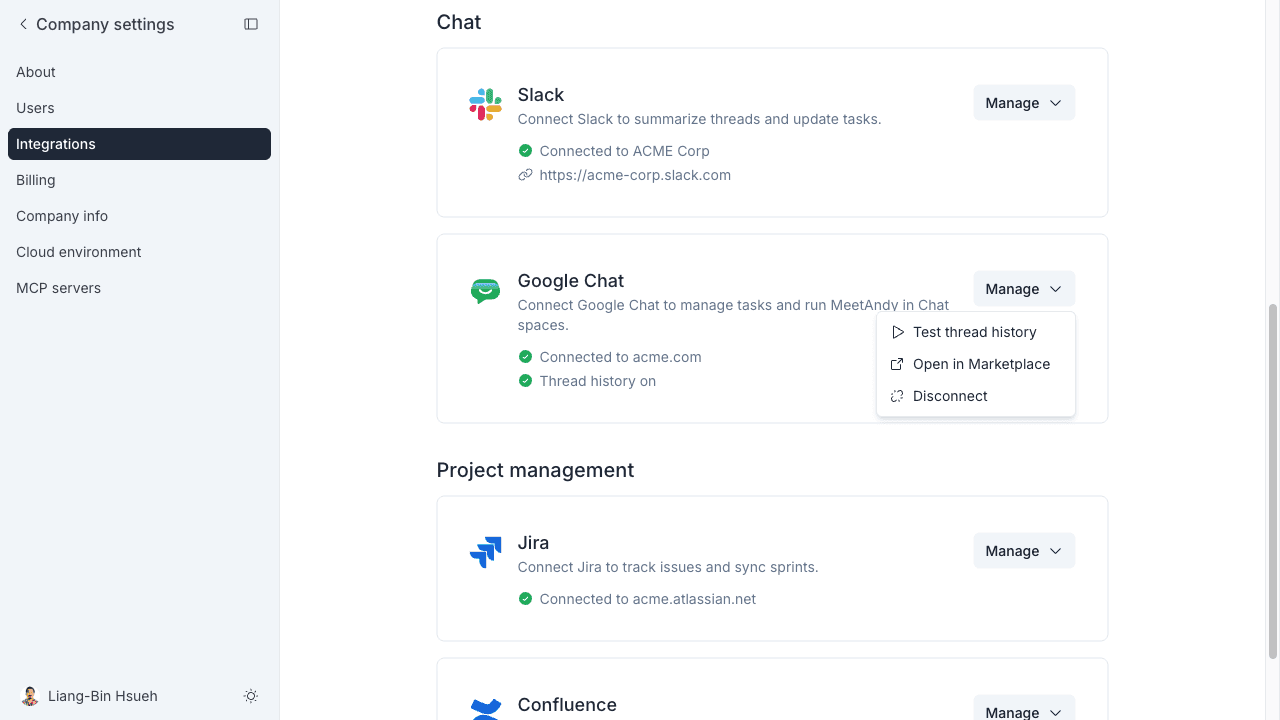The image size is (1280, 720).
Task: Select Test thread history menu item
Action: [x=976, y=332]
